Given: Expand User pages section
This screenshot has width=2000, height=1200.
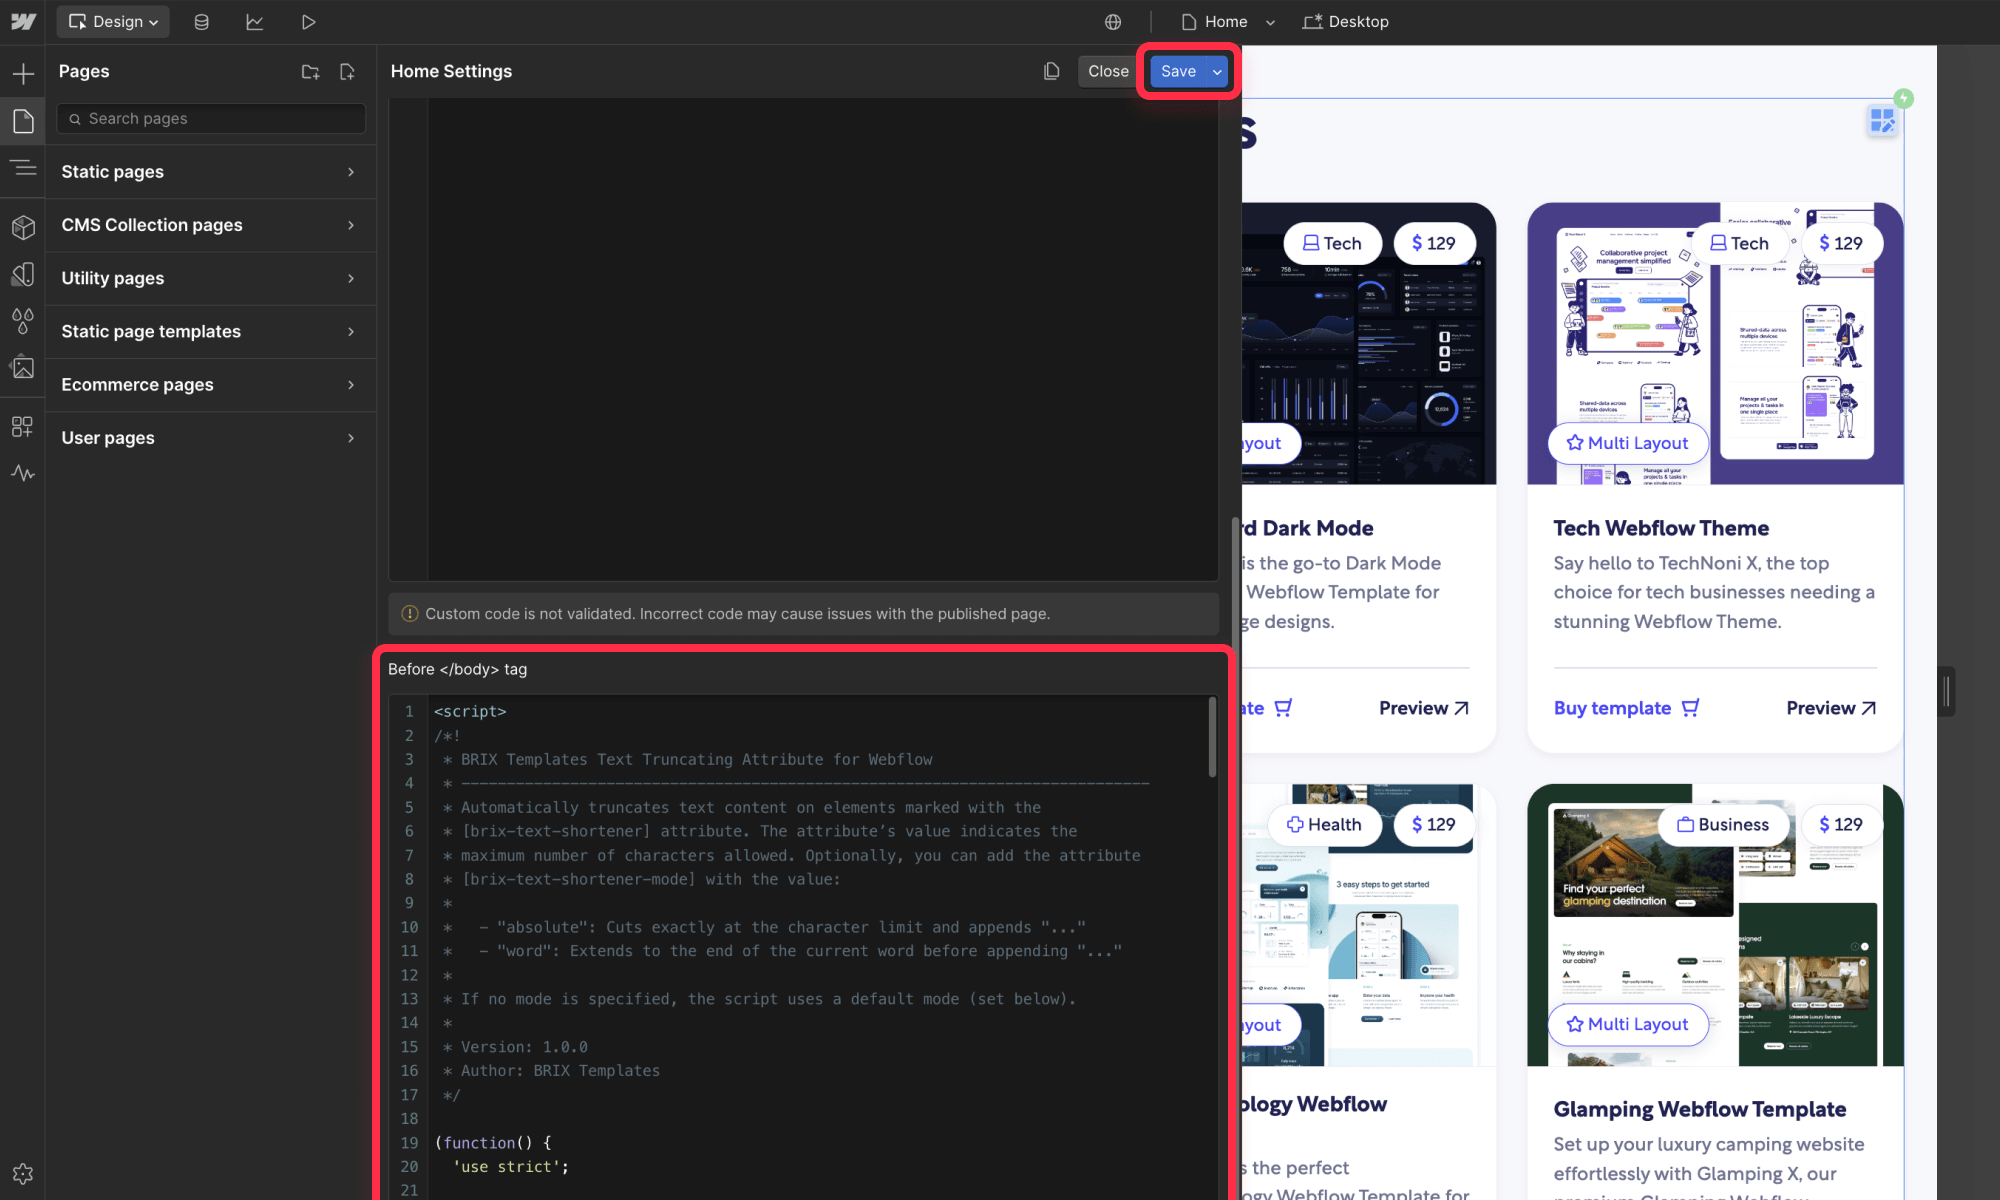Looking at the screenshot, I should [x=210, y=438].
